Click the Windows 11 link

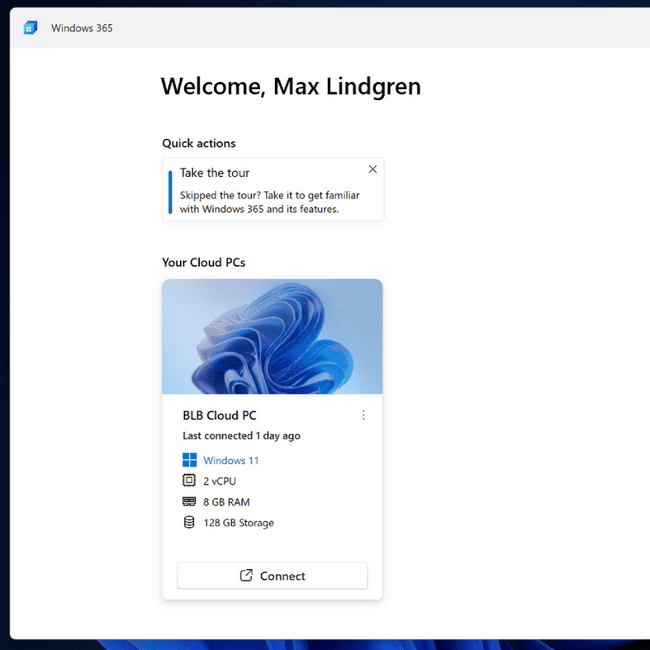pyautogui.click(x=231, y=461)
